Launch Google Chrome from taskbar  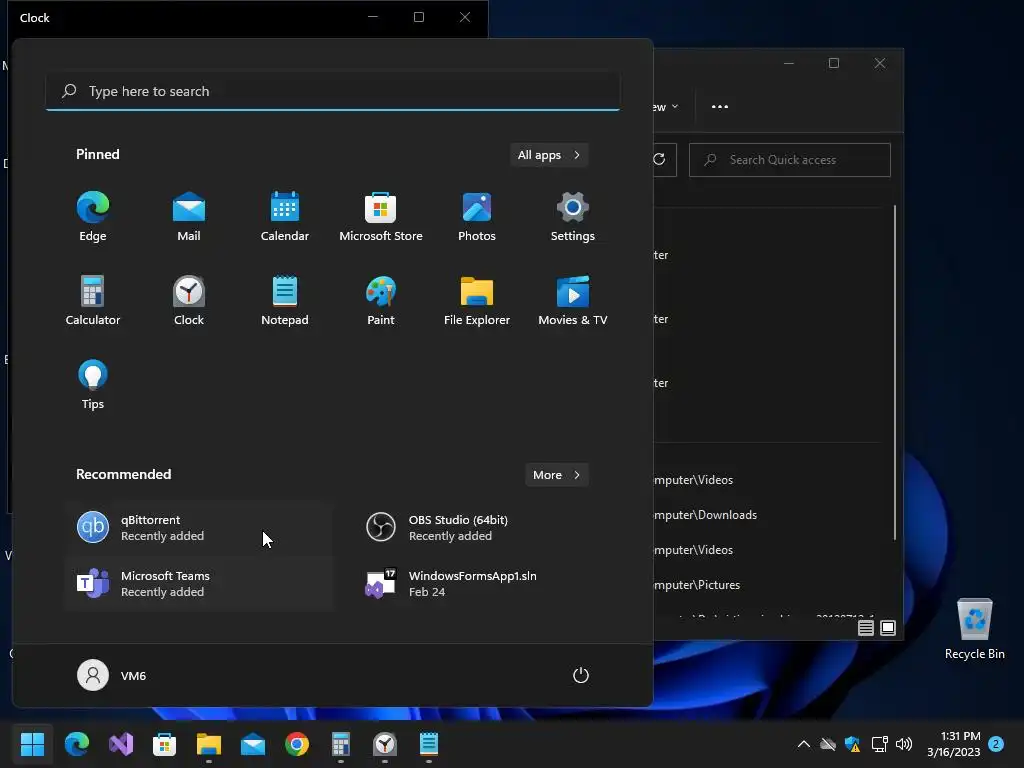click(x=296, y=744)
